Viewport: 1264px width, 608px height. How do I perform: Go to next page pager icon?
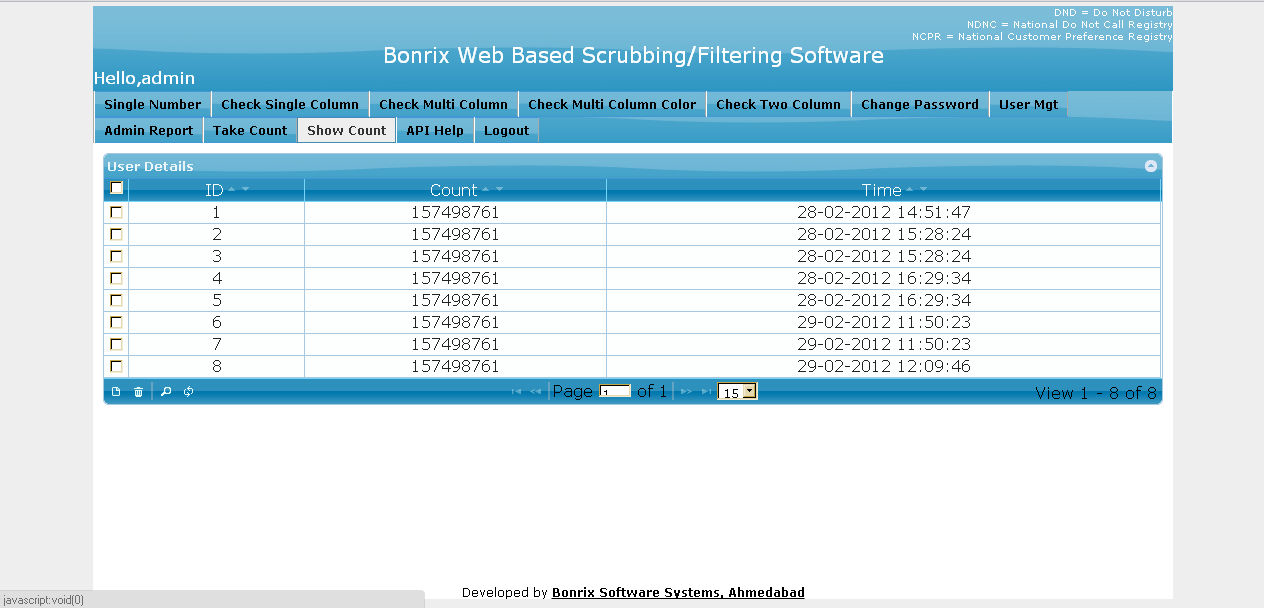click(x=686, y=392)
